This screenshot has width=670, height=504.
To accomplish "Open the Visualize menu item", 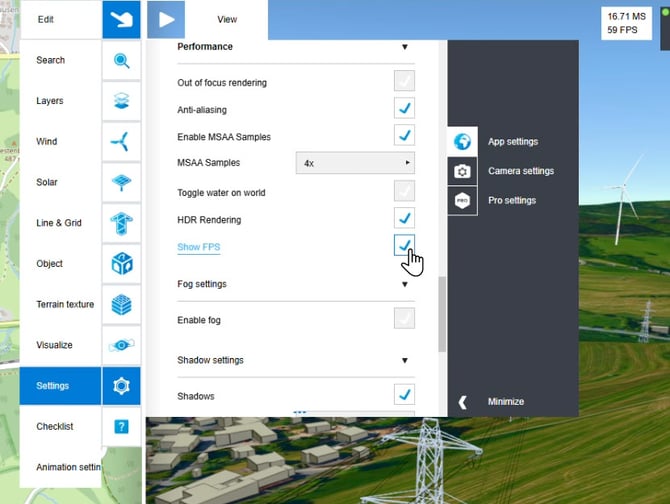I will (x=54, y=345).
